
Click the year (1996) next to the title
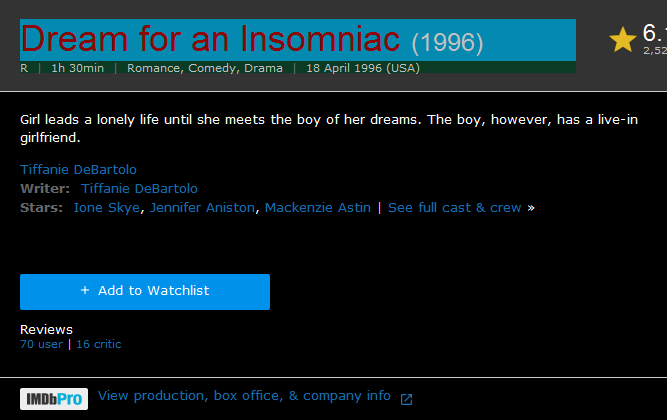448,43
